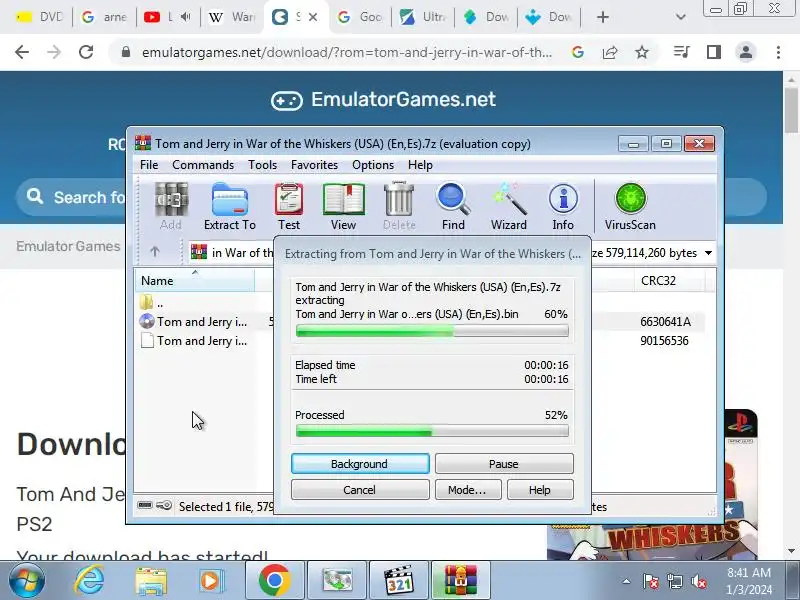Open the Wizard tool
Viewport: 800px width, 600px height.
point(509,207)
